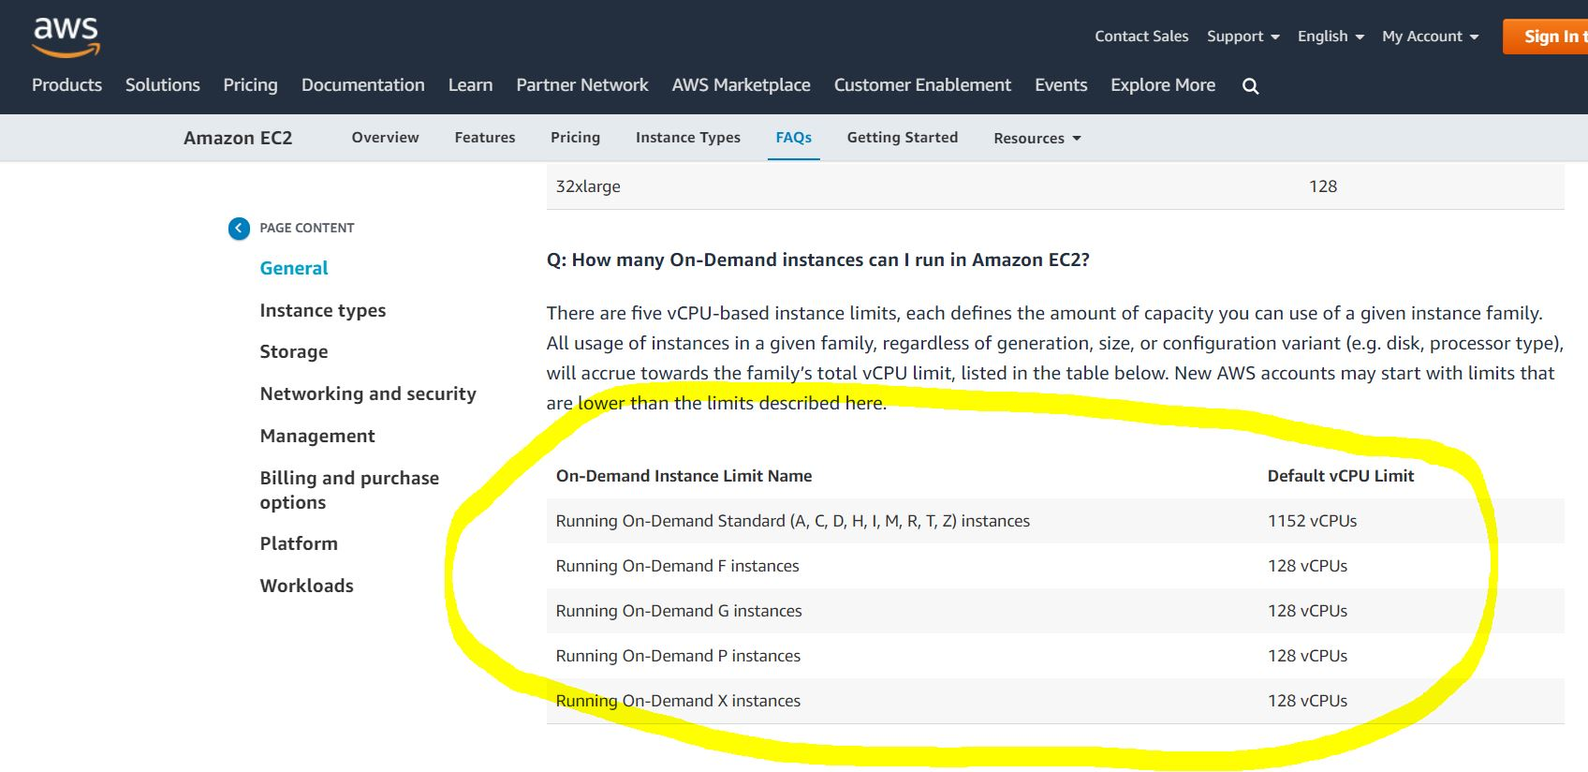This screenshot has width=1588, height=772.
Task: Switch to the Features tab
Action: (485, 137)
